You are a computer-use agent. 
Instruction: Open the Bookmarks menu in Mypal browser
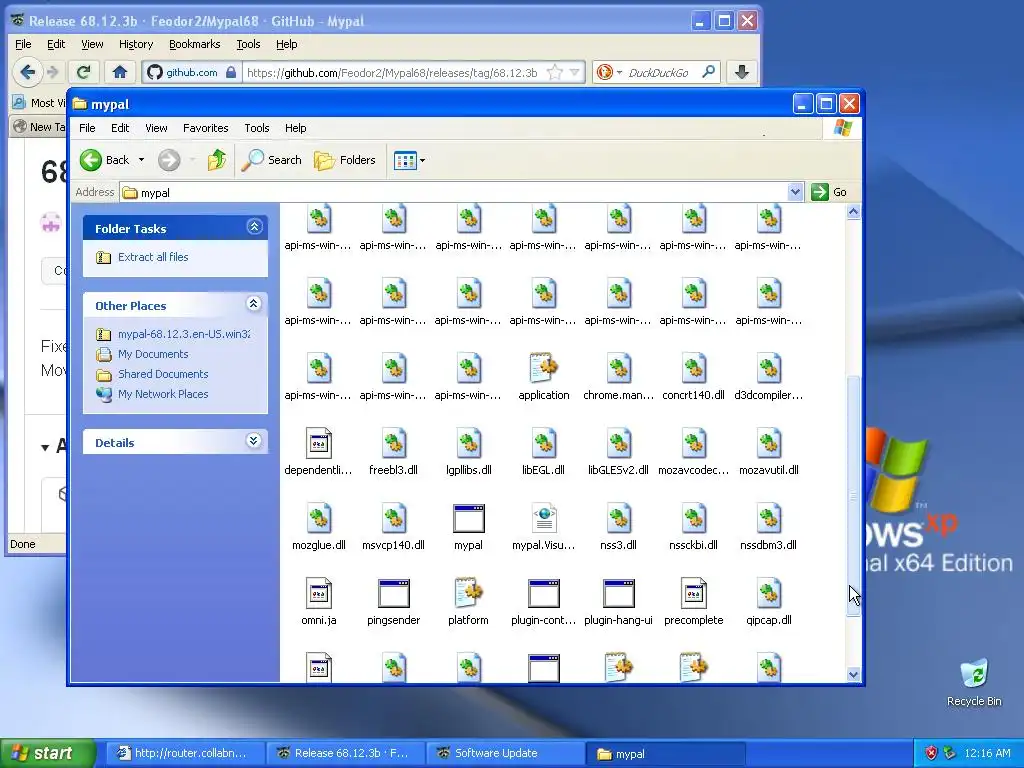point(195,44)
